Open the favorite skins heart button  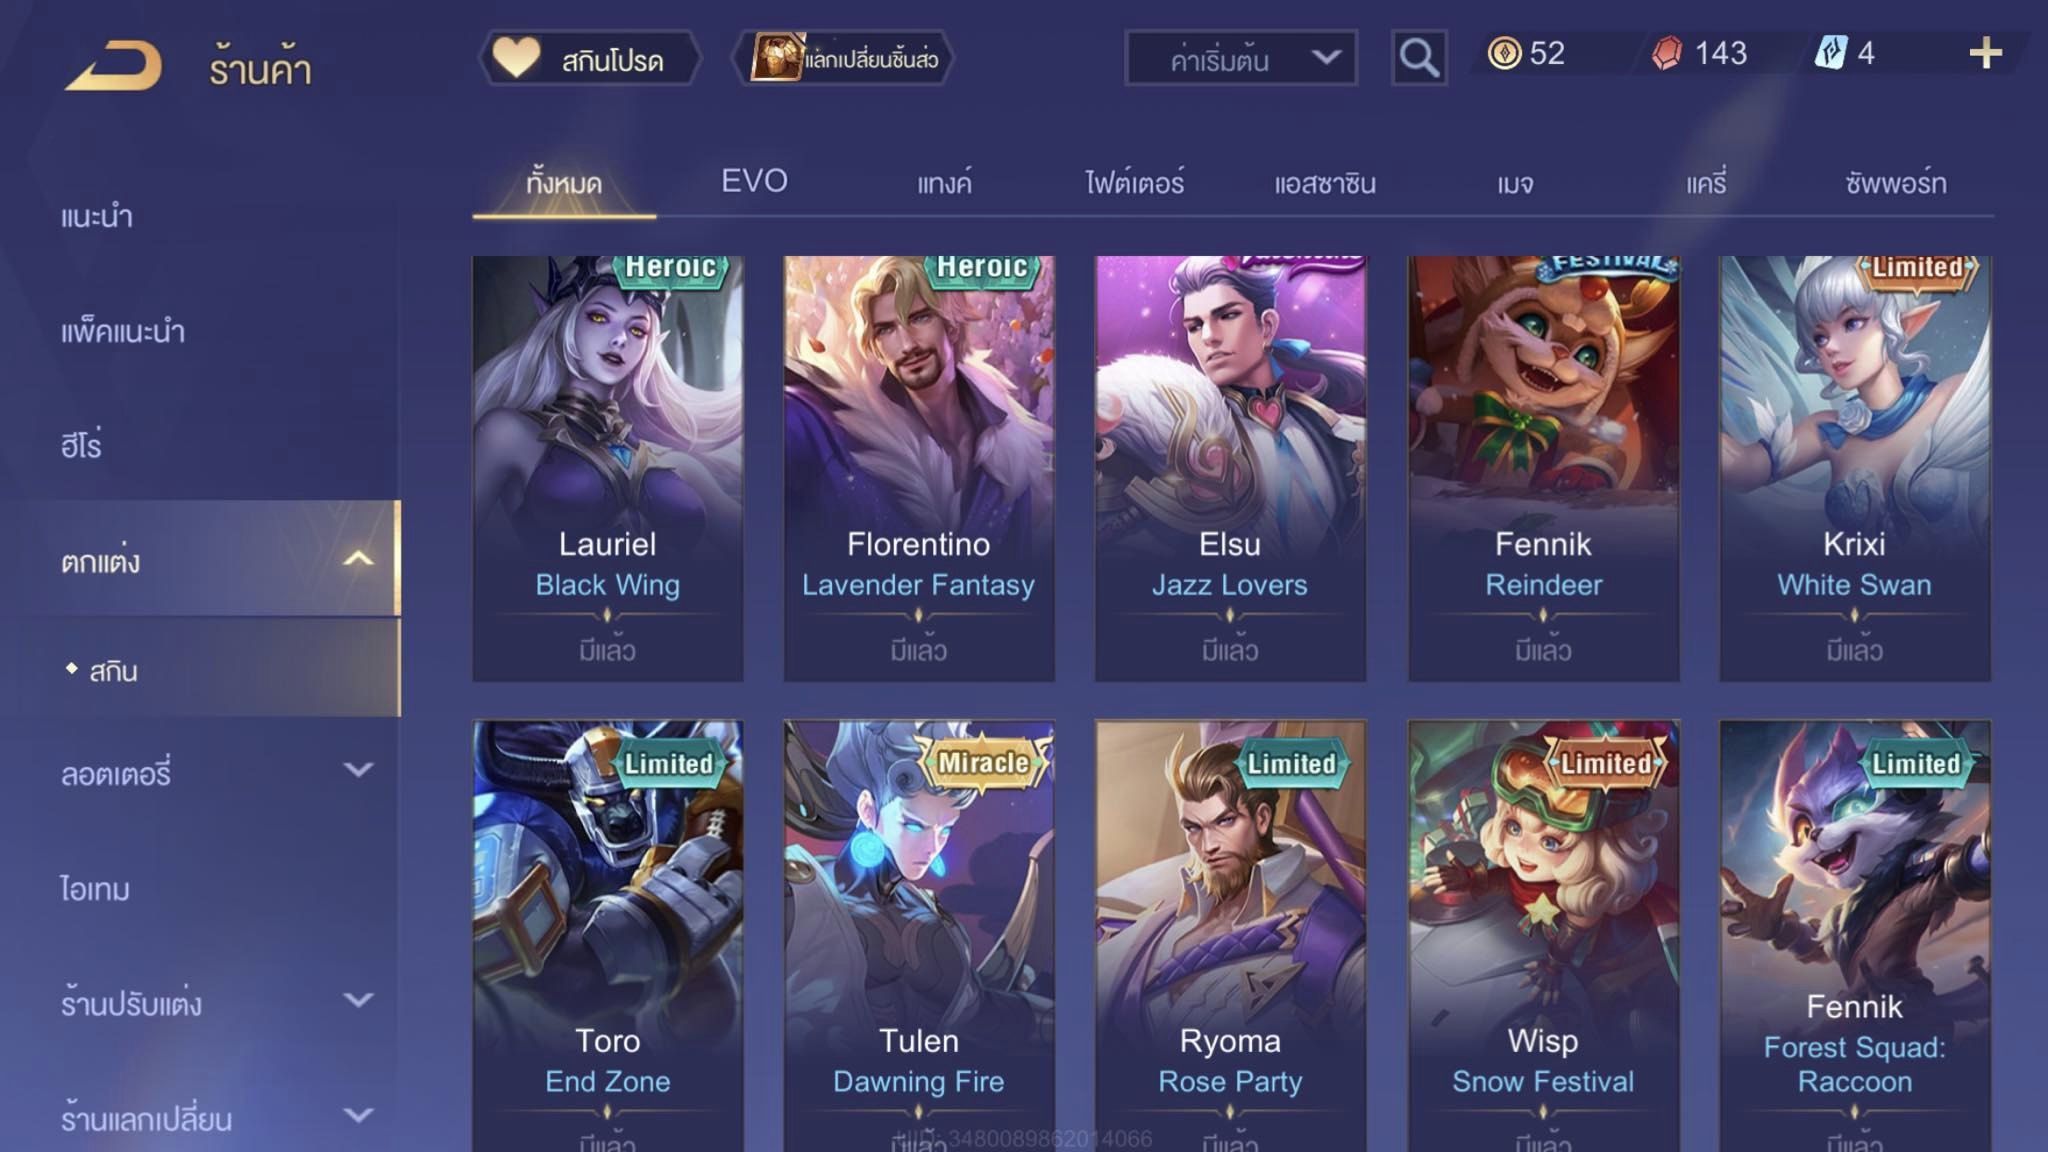click(590, 58)
